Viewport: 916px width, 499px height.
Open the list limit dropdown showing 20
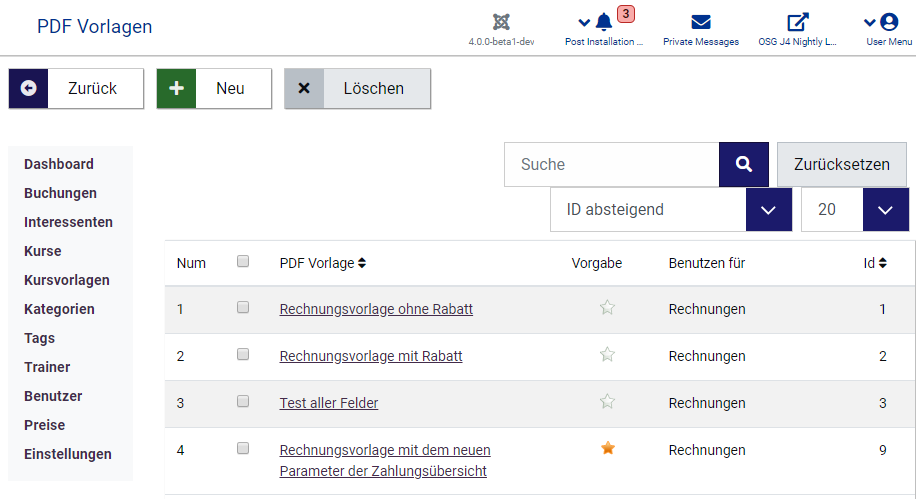click(855, 209)
